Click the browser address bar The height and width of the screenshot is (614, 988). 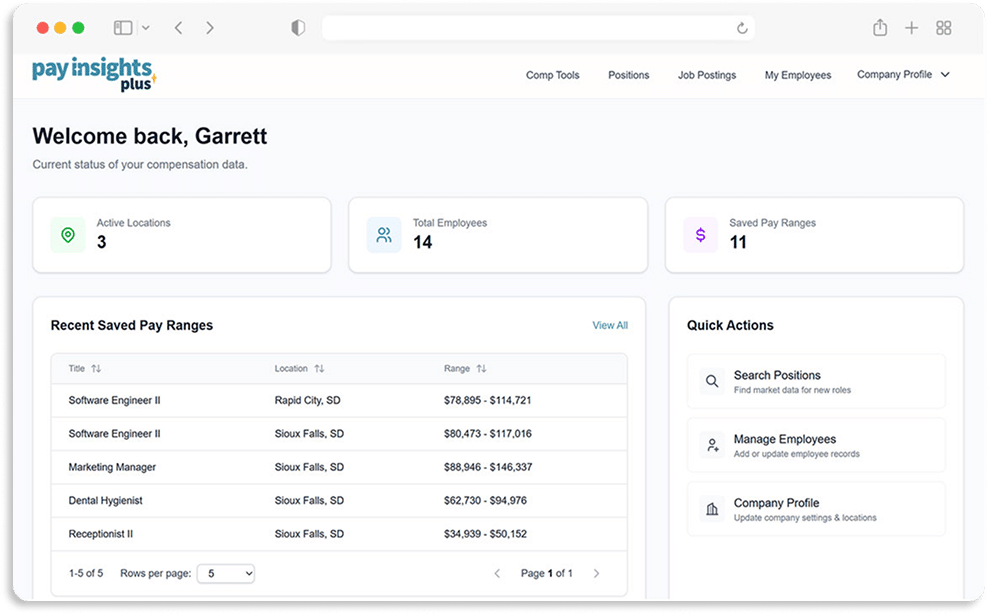click(x=538, y=28)
